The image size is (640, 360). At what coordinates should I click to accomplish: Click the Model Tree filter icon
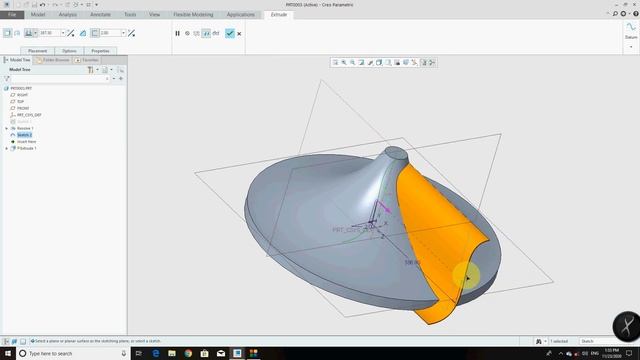click(x=7, y=78)
